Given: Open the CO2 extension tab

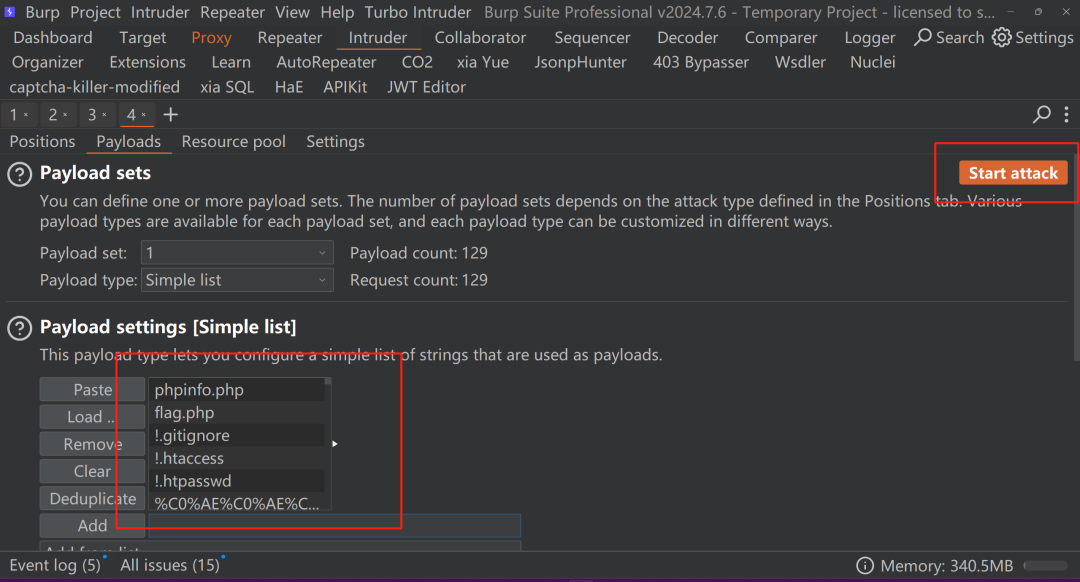Looking at the screenshot, I should pyautogui.click(x=417, y=62).
